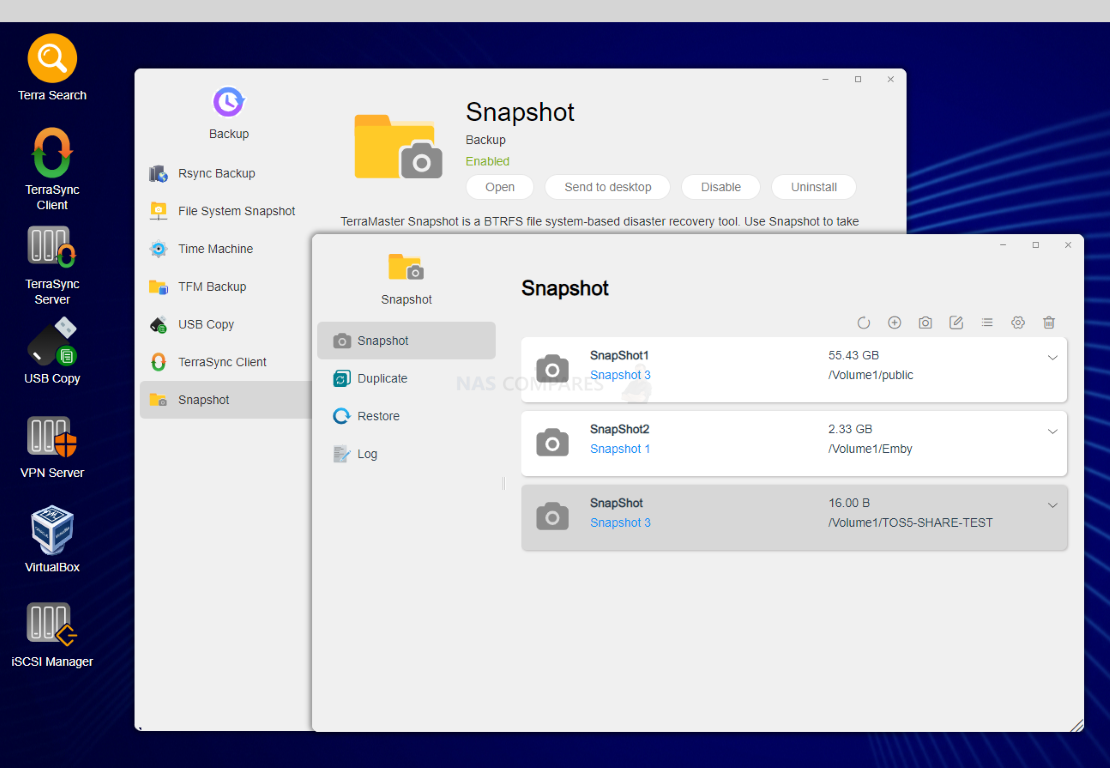
Task: Click the 55.43 GB size value
Action: coord(853,355)
